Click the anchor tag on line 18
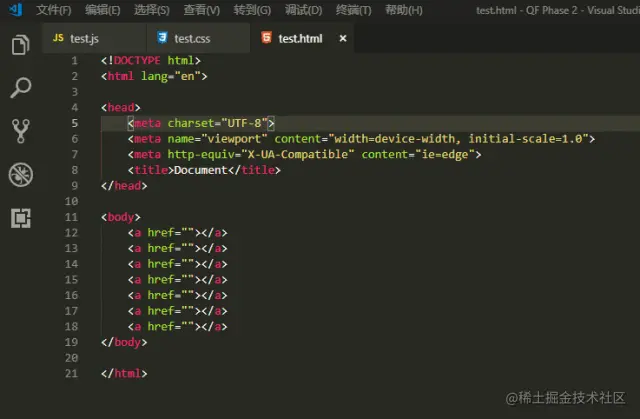This screenshot has width=640, height=419. 178,326
